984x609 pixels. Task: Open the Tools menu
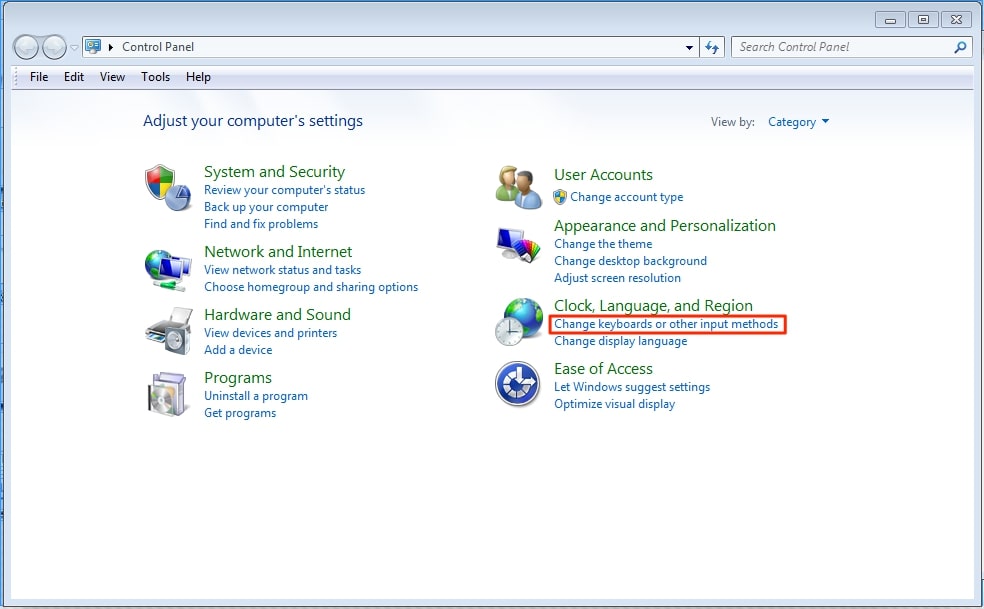tap(155, 77)
